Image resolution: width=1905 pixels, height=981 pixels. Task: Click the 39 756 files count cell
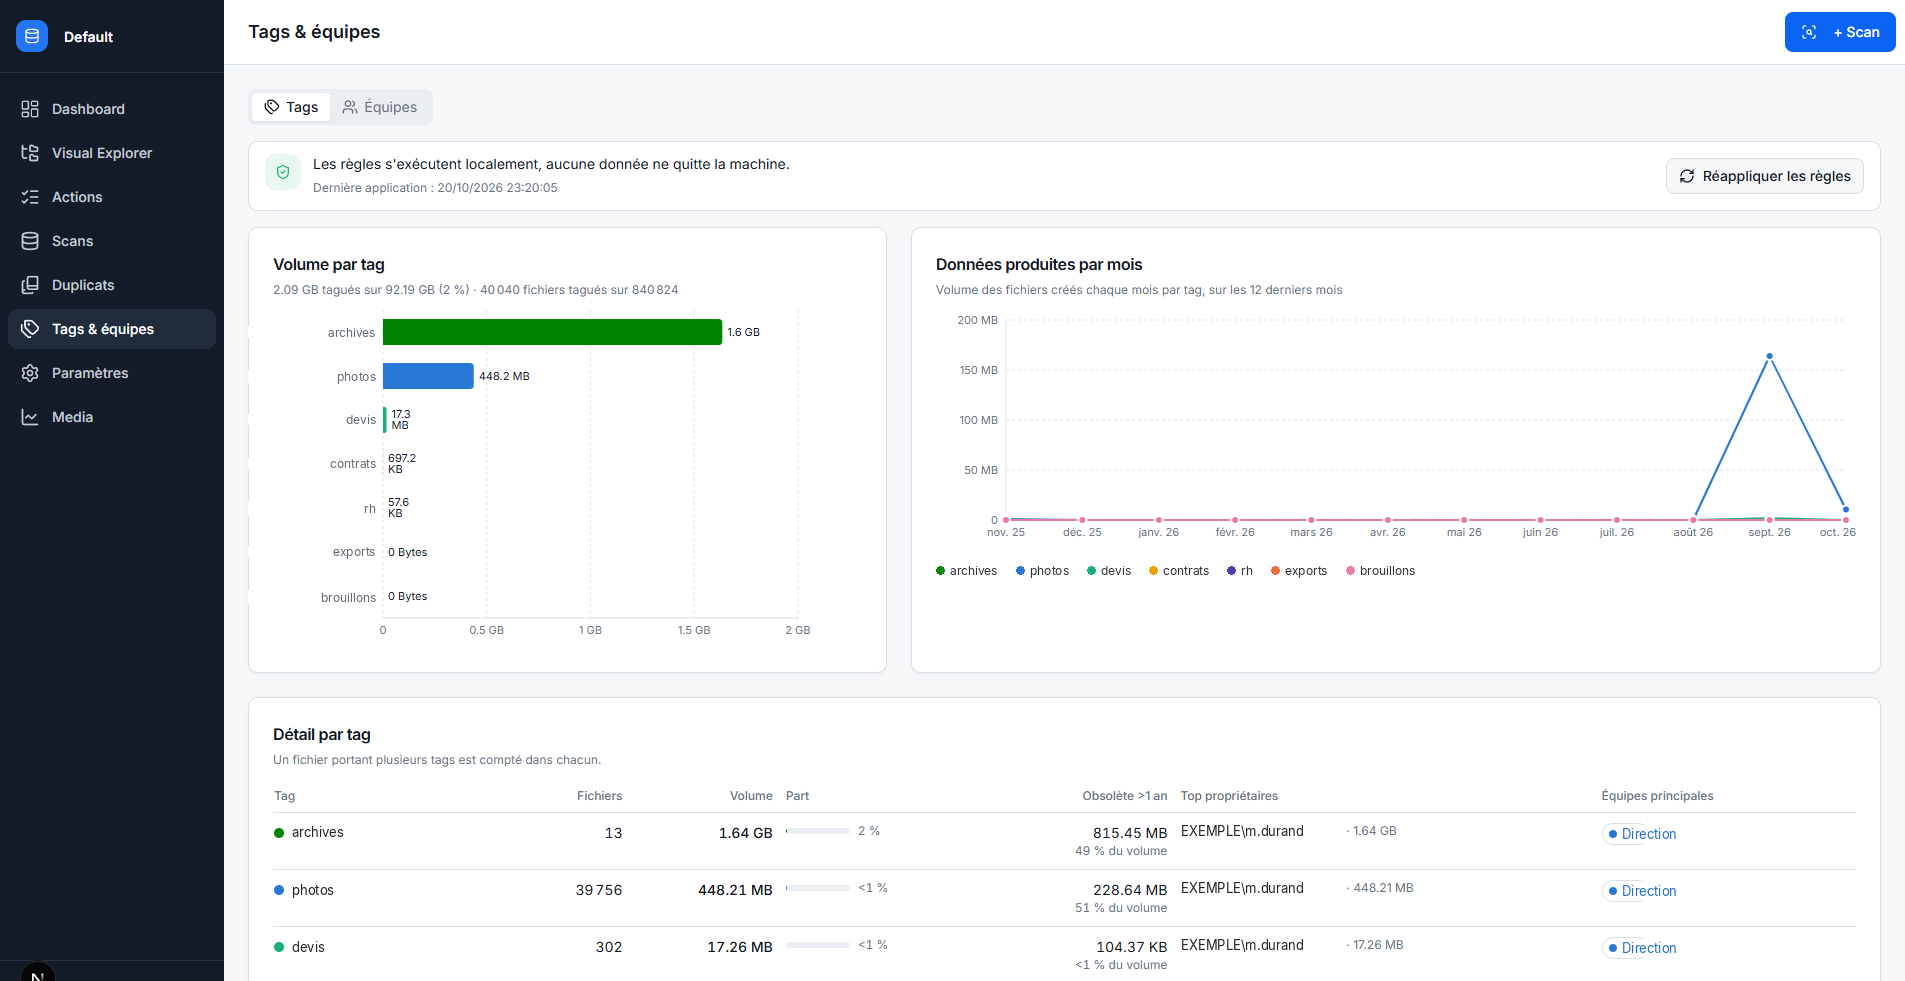(599, 890)
